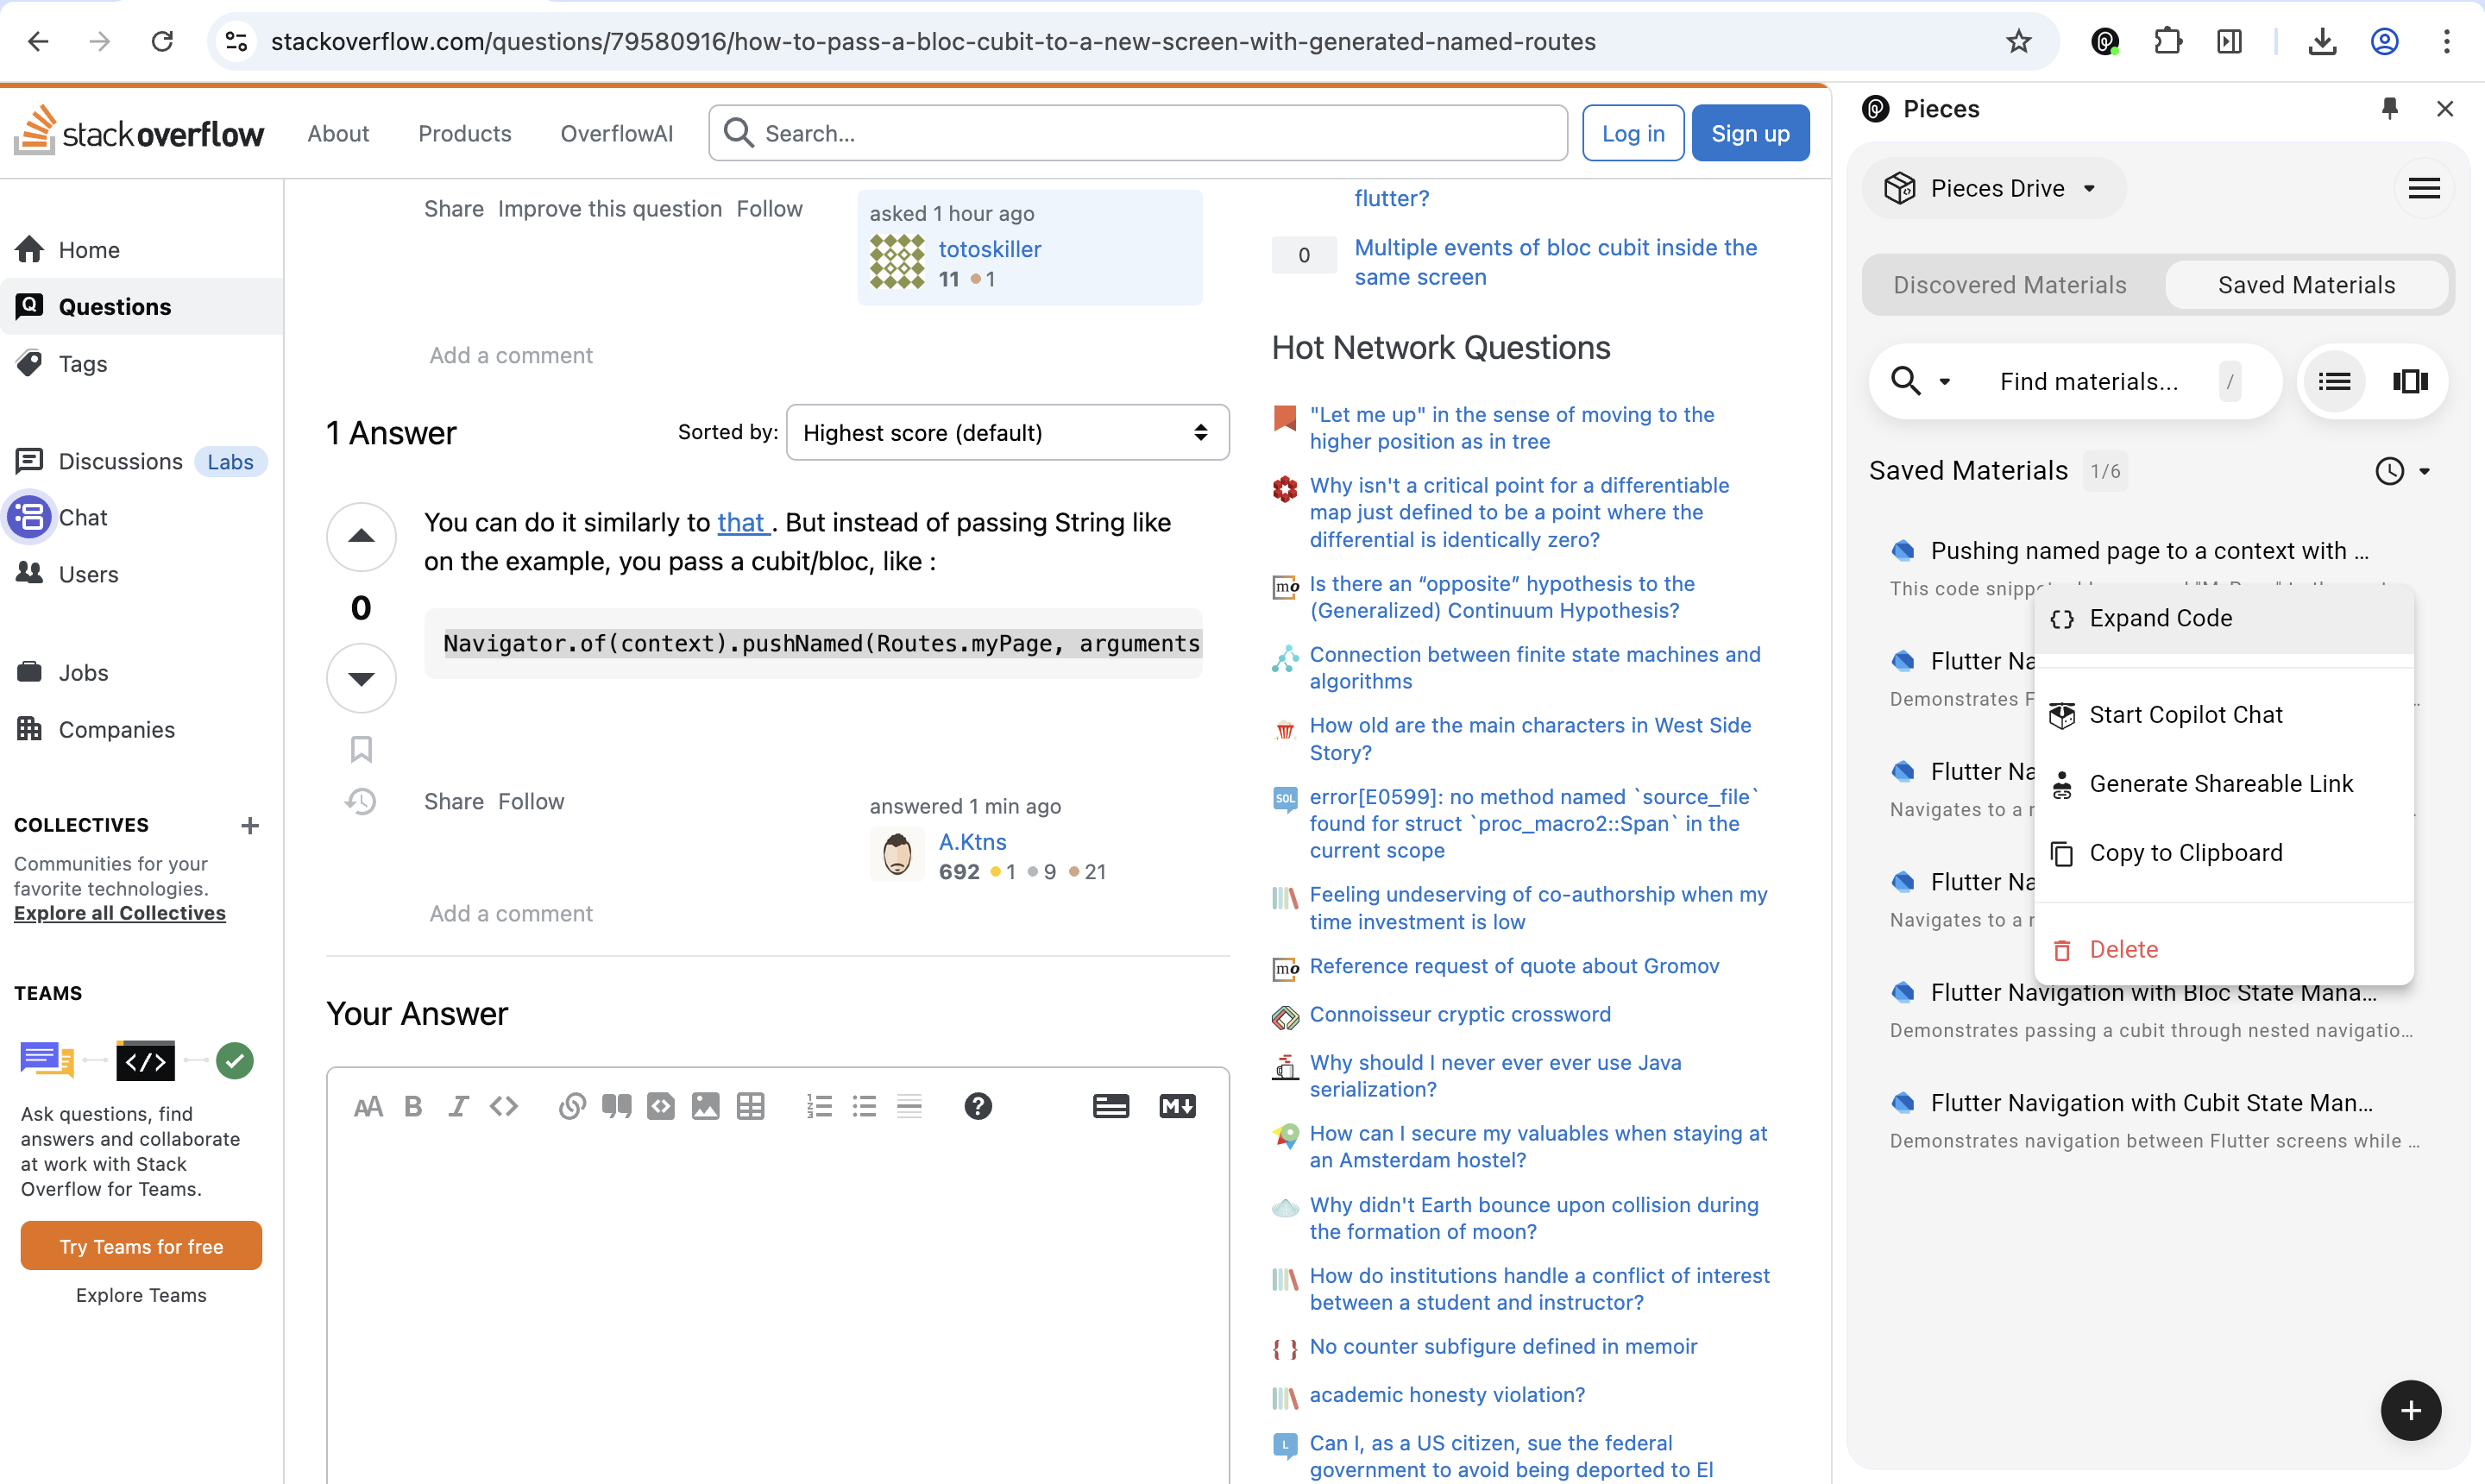Switch to Discovered Materials tab
The width and height of the screenshot is (2485, 1484).
point(2009,285)
